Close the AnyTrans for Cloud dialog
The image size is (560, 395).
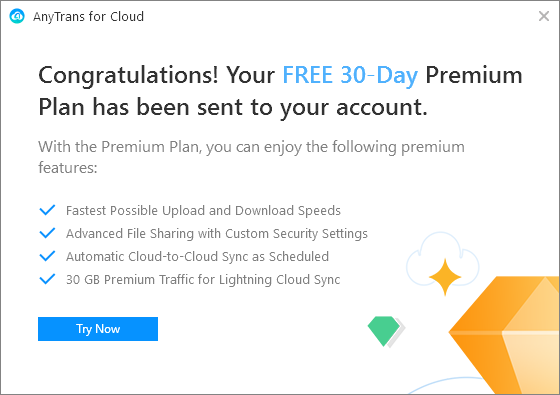(x=544, y=16)
